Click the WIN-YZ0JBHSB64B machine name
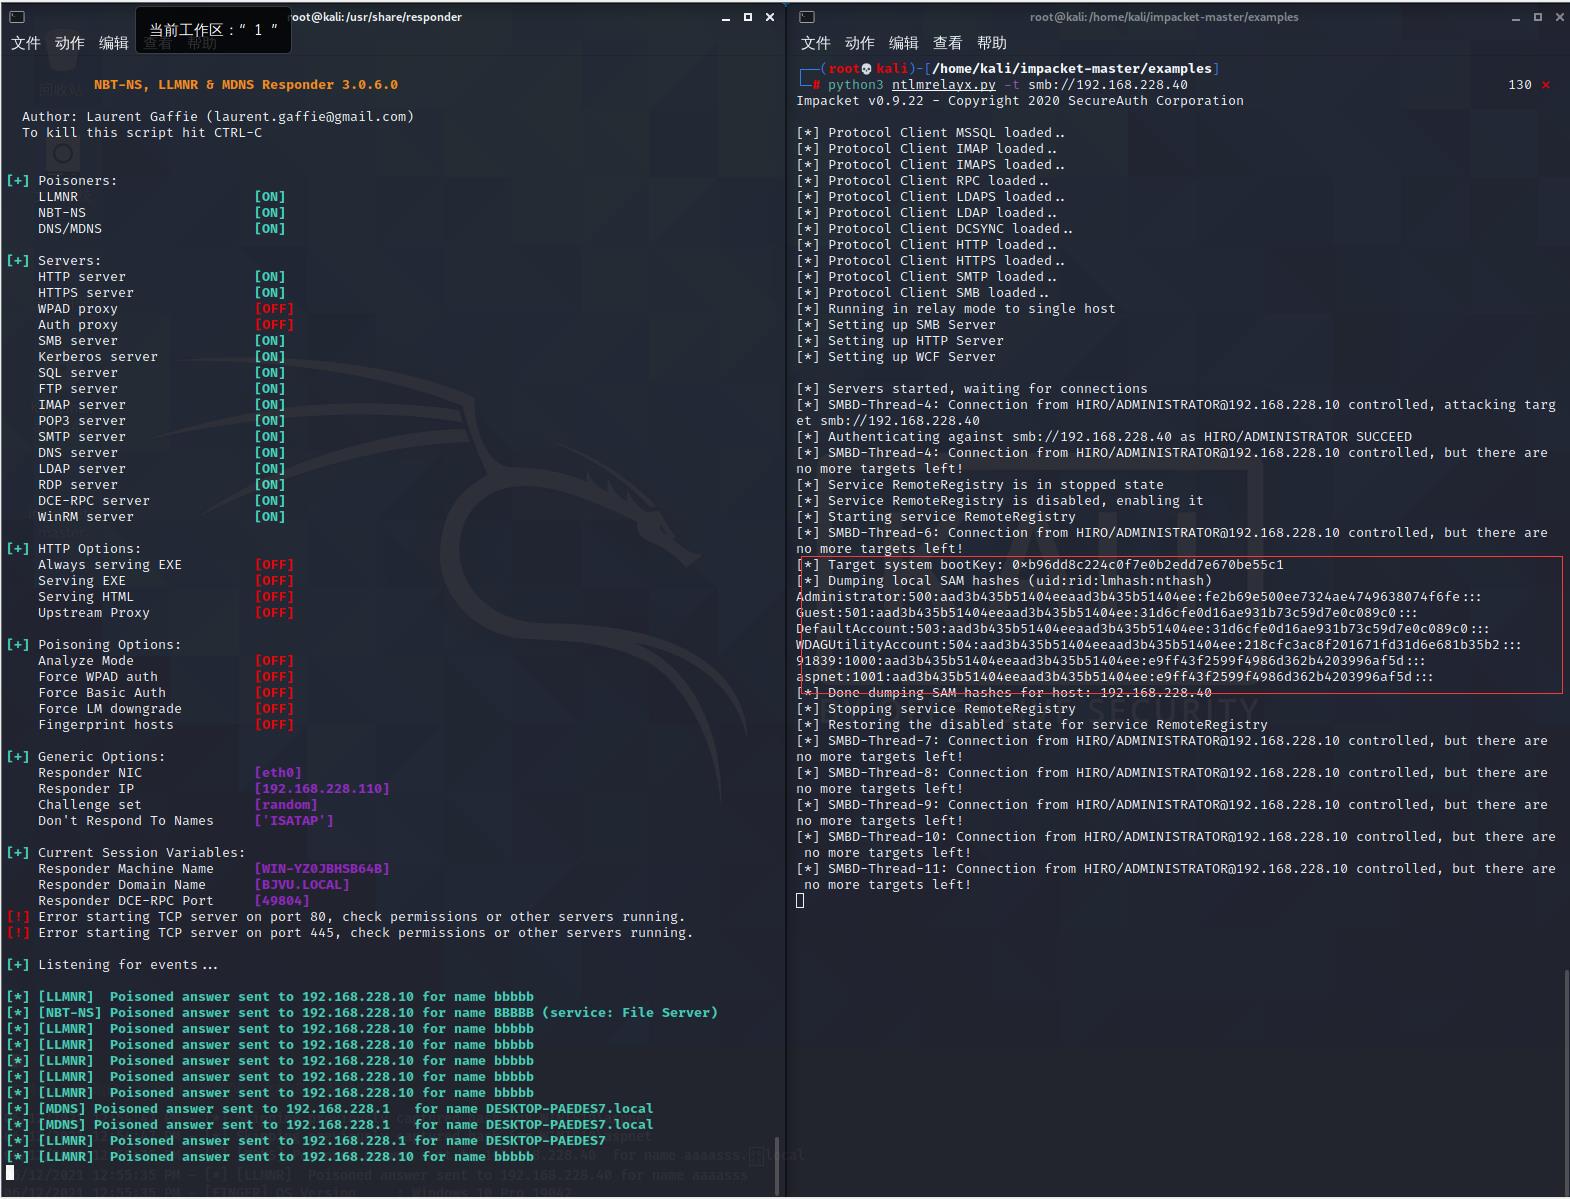1570x1199 pixels. coord(322,869)
